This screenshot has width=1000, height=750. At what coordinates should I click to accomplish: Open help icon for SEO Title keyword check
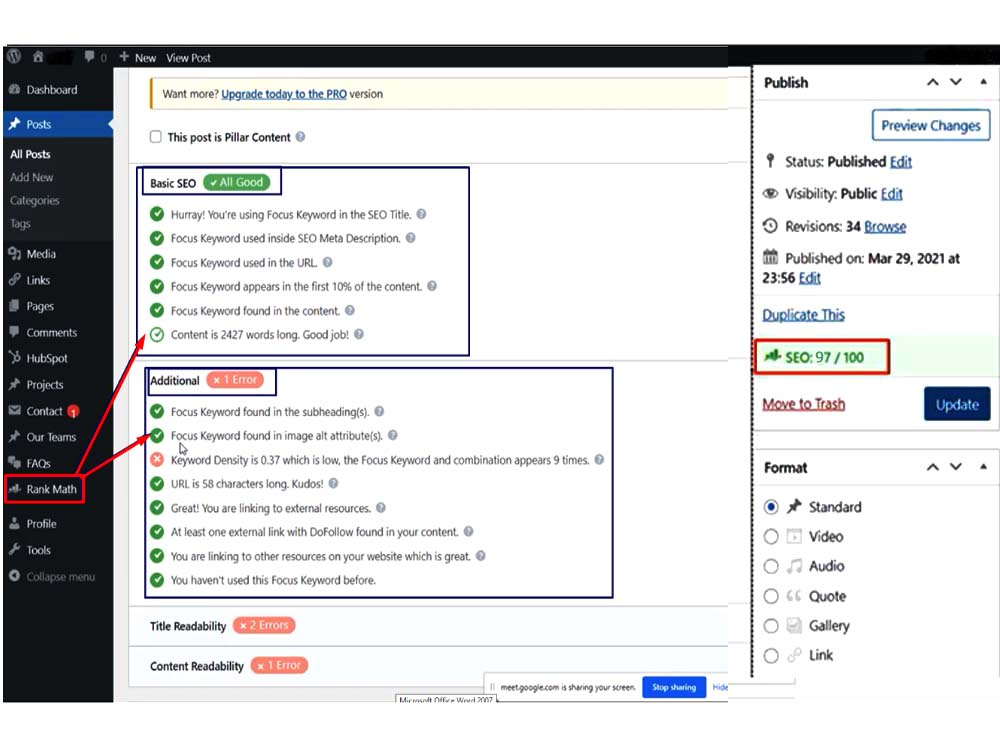(x=422, y=214)
